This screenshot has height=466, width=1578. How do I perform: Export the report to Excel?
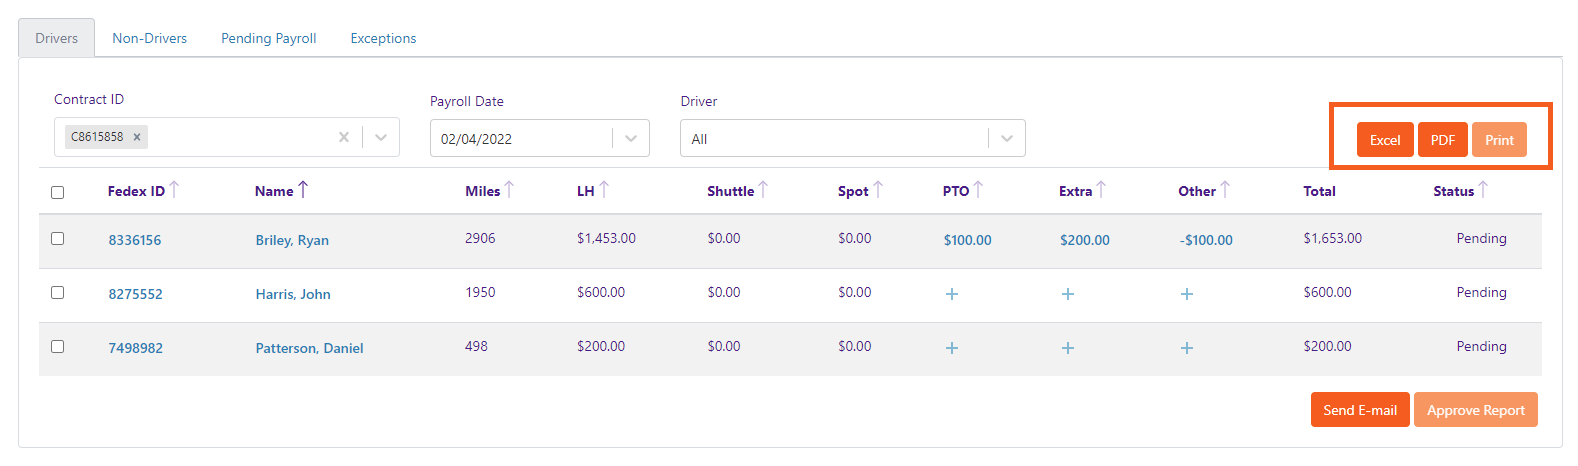click(1385, 140)
